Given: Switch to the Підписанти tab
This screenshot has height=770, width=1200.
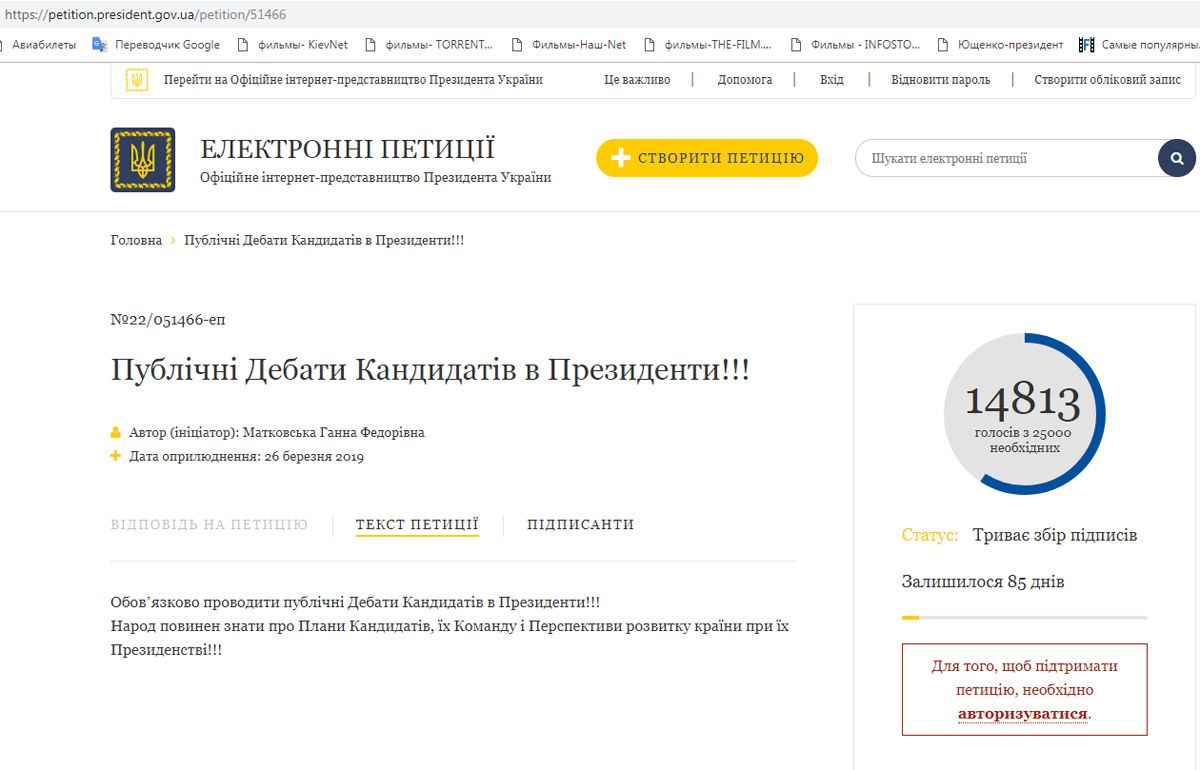Looking at the screenshot, I should point(580,524).
